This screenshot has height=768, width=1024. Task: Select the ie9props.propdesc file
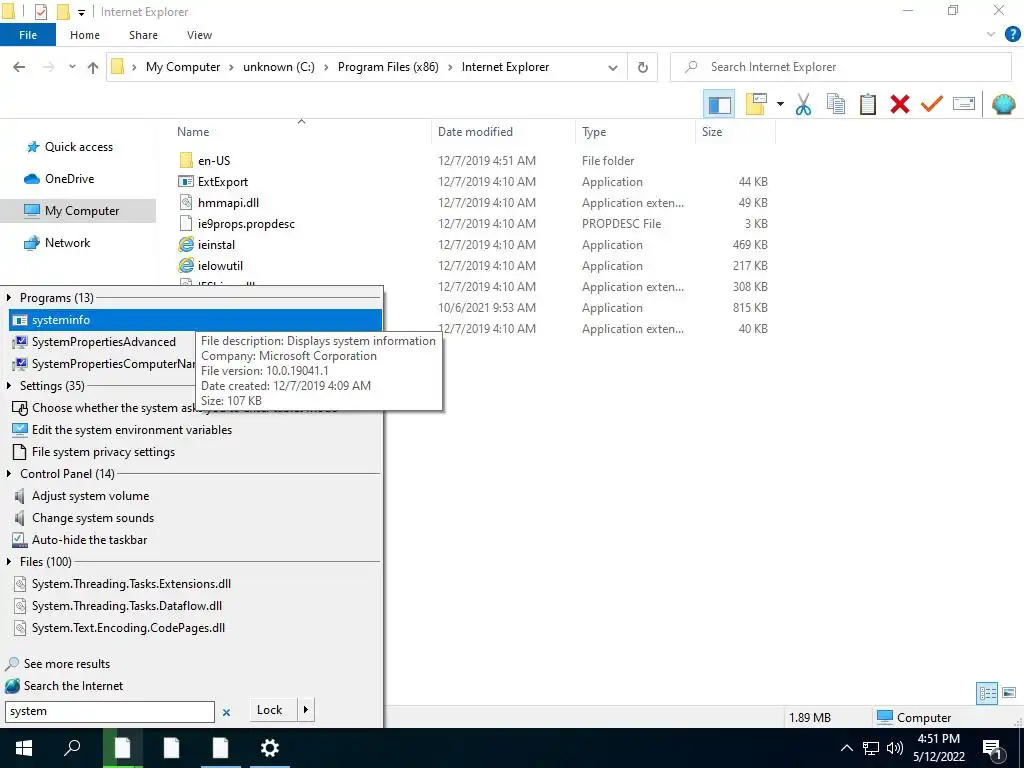coord(246,223)
